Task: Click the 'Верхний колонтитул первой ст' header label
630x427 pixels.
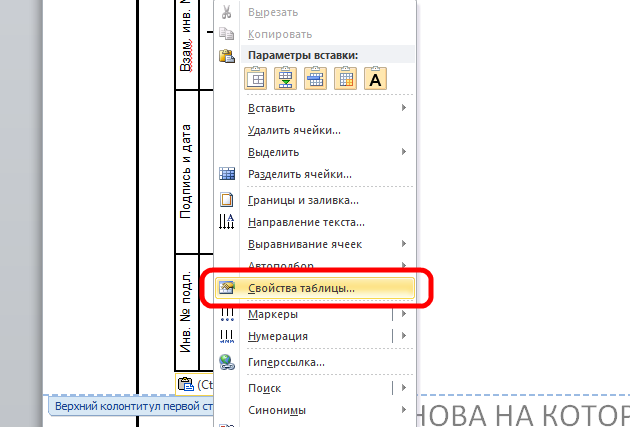Action: click(x=133, y=406)
